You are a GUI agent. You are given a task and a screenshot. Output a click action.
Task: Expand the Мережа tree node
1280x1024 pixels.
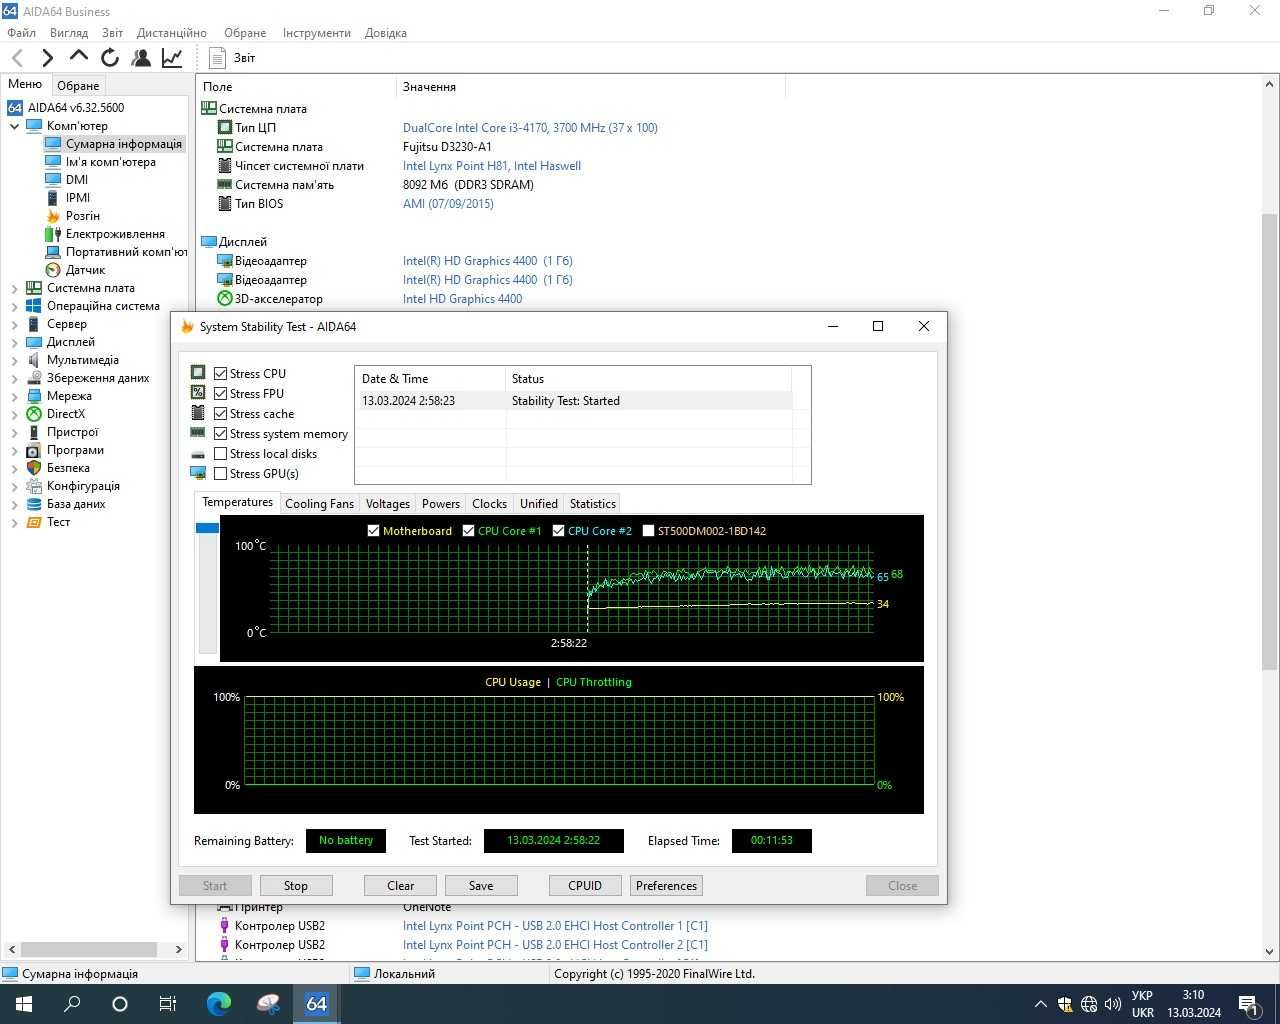coord(14,396)
